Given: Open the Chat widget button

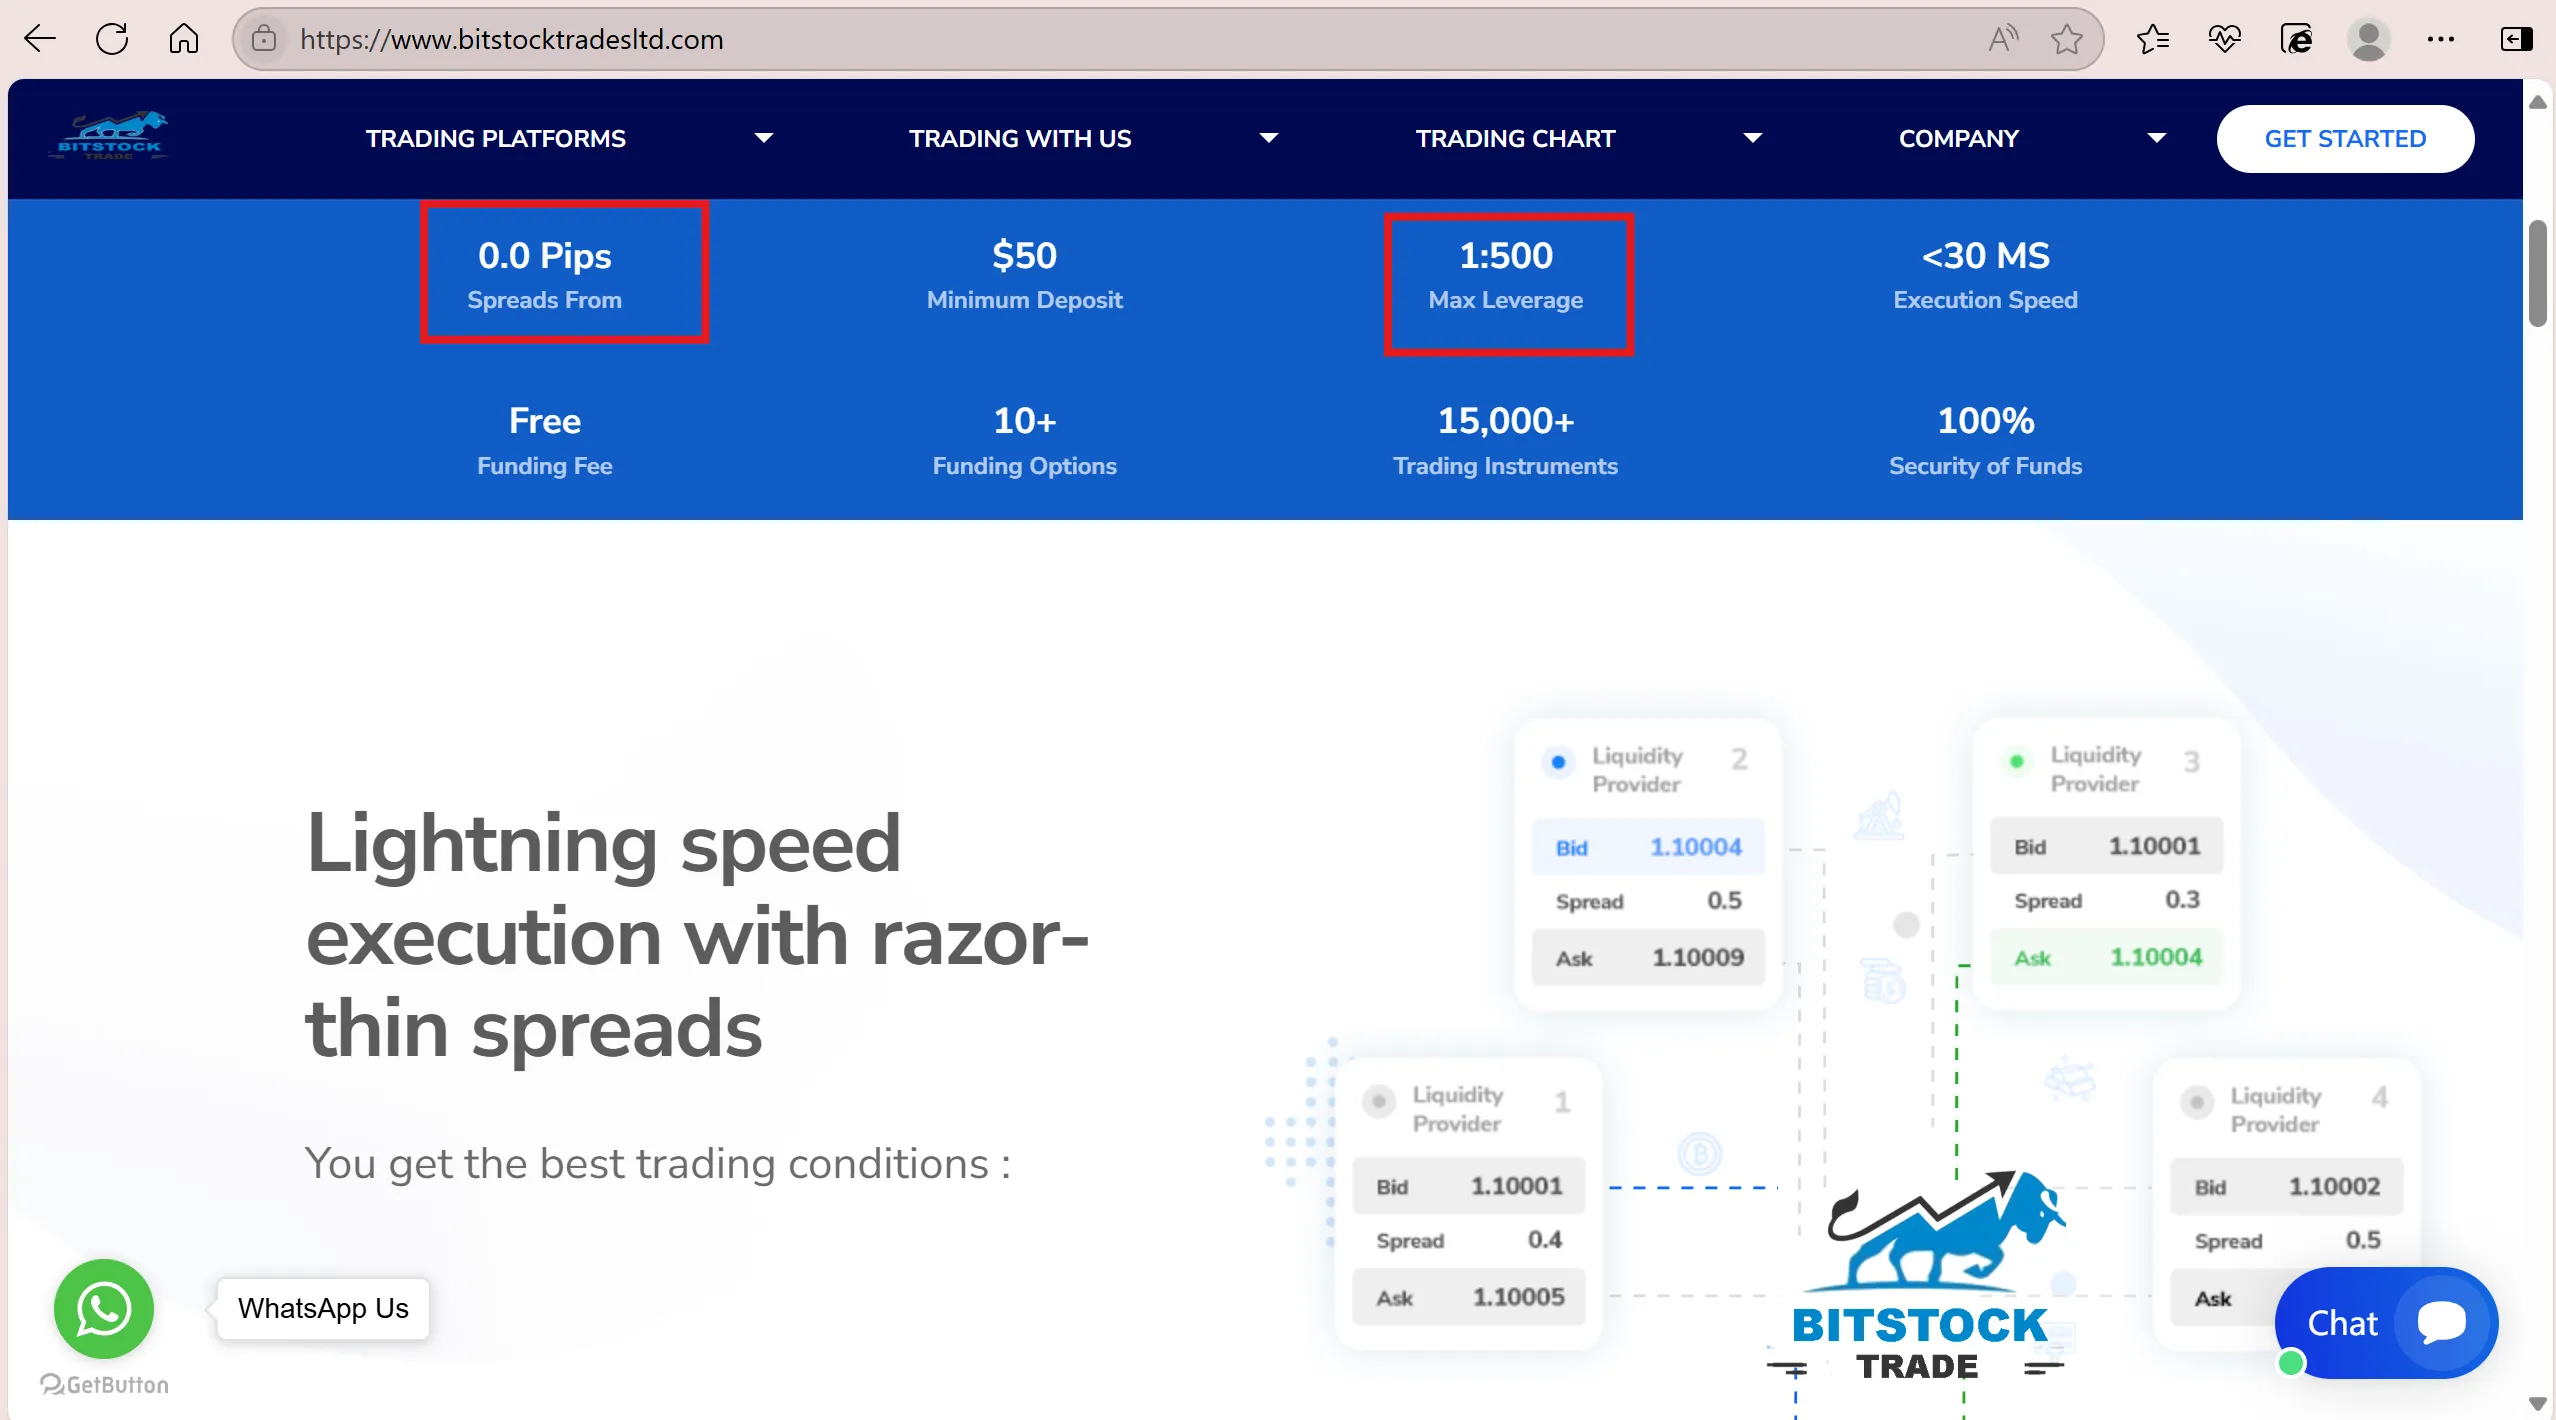Looking at the screenshot, I should (x=2386, y=1322).
